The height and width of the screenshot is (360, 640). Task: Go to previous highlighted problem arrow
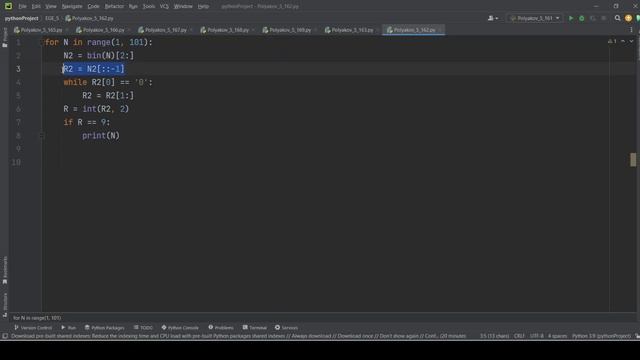pos(623,41)
